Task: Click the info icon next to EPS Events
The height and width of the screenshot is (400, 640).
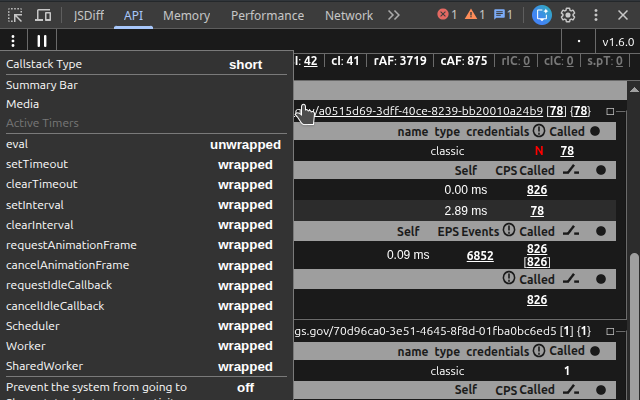Action: [x=509, y=230]
